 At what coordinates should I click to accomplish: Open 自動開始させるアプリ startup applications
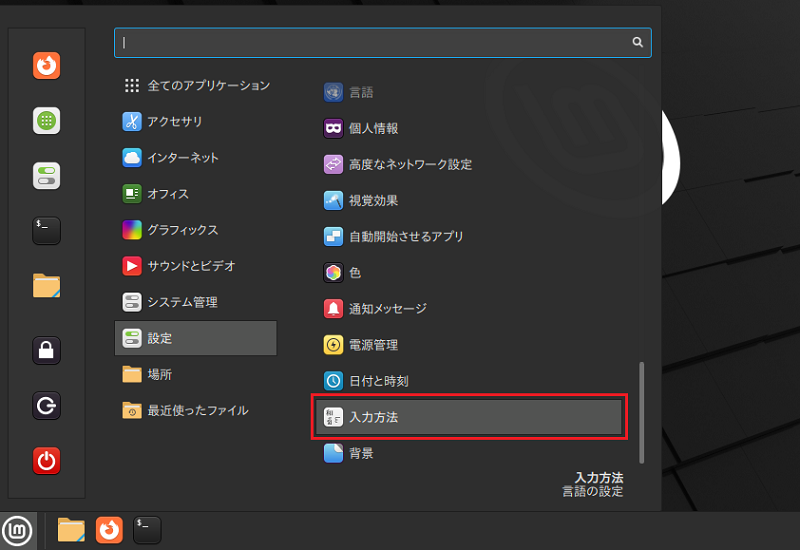(x=468, y=236)
